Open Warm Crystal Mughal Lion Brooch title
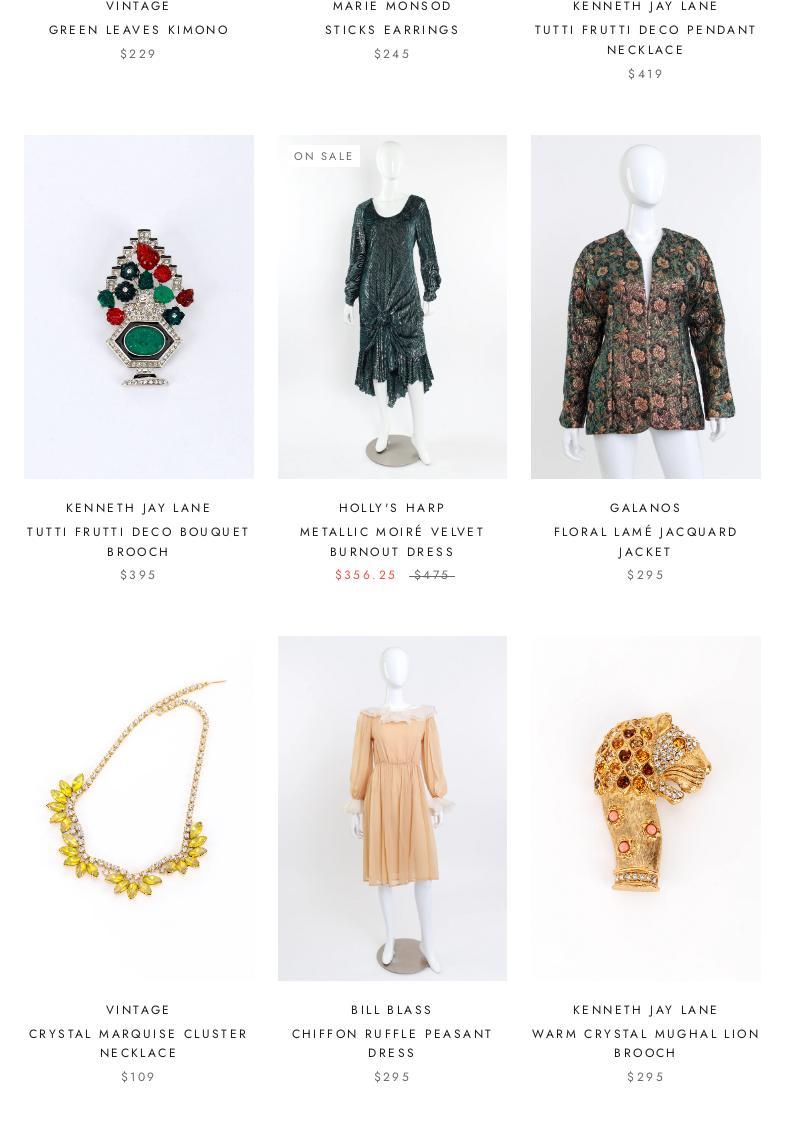This screenshot has width=785, height=1127. click(x=646, y=1043)
